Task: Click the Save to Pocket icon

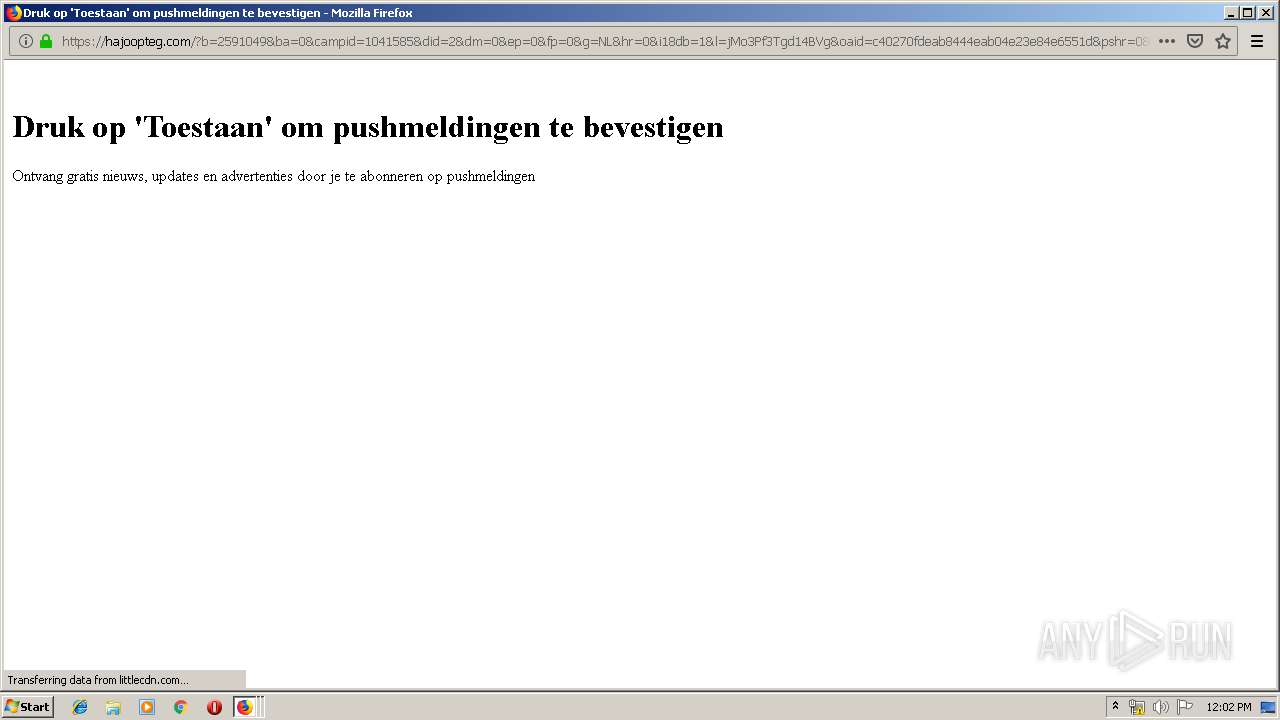Action: [1194, 41]
